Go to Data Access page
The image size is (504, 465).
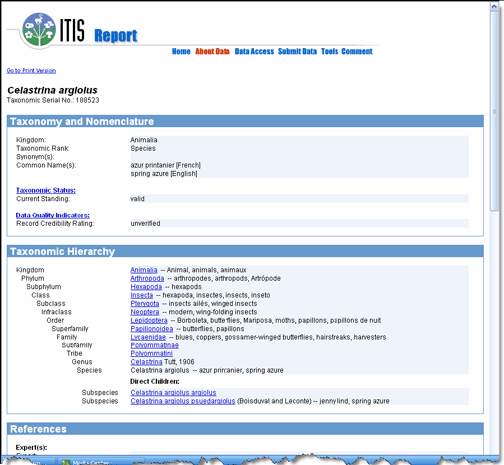(x=254, y=51)
